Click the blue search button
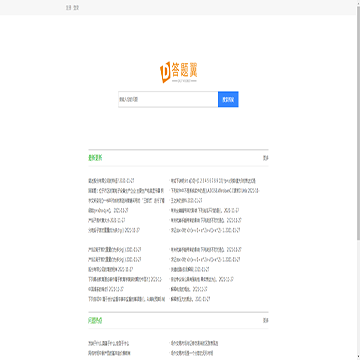Viewport: 360px width, 360px height. pos(228,99)
